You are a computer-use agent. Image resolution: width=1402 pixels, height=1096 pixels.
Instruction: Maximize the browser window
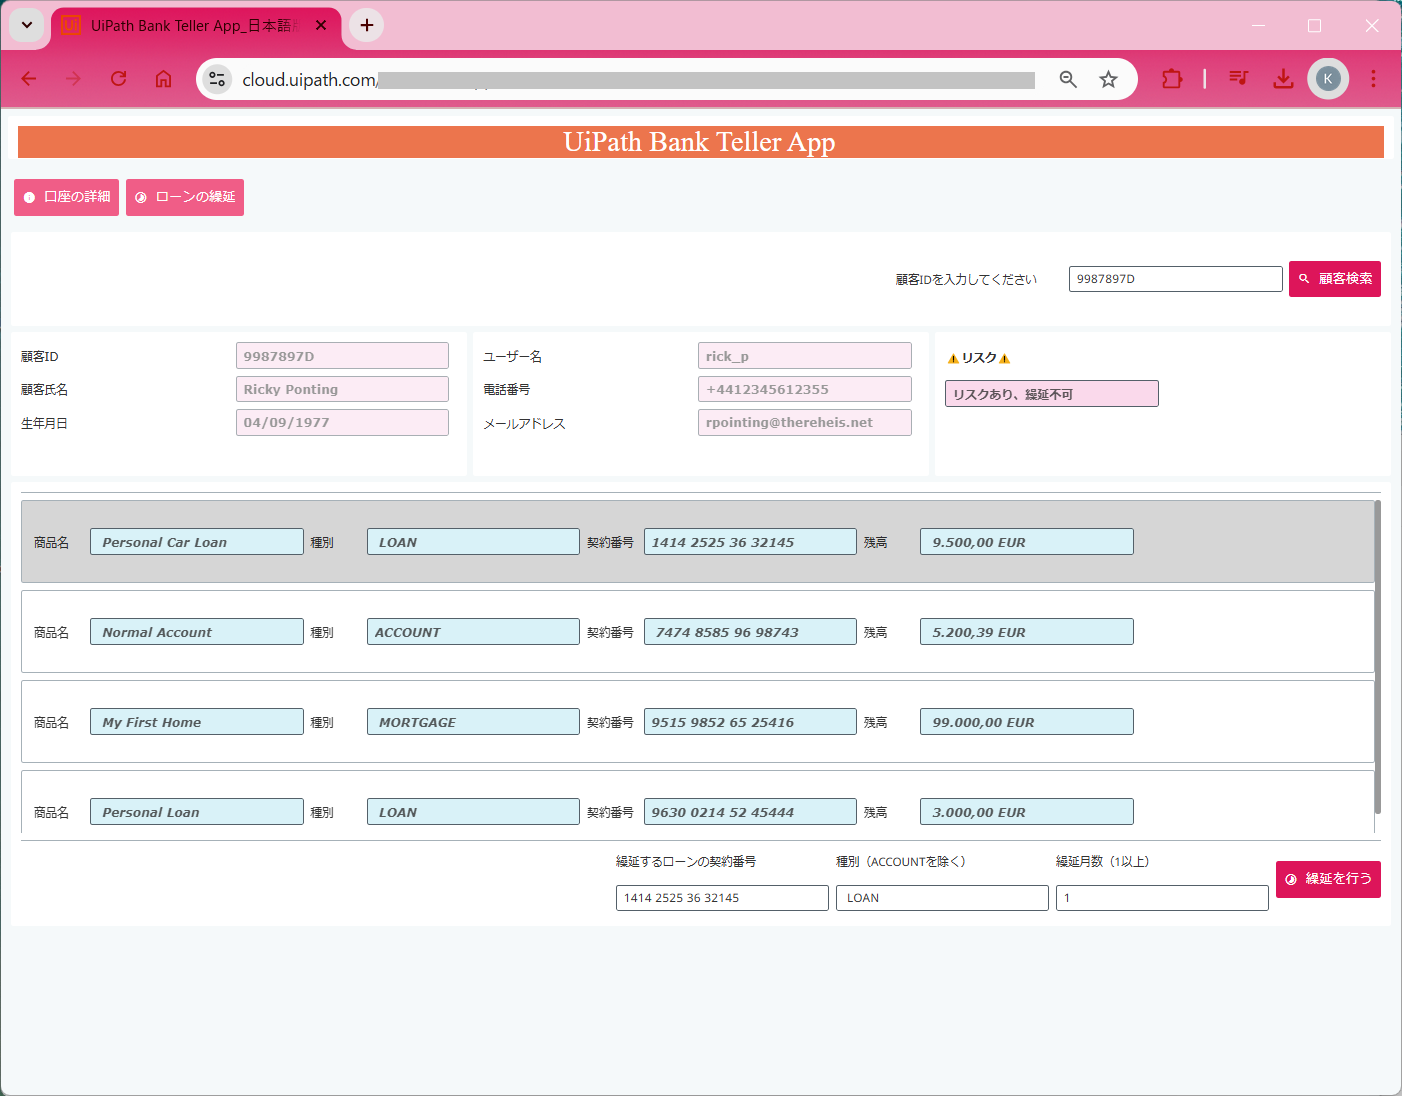tap(1315, 25)
